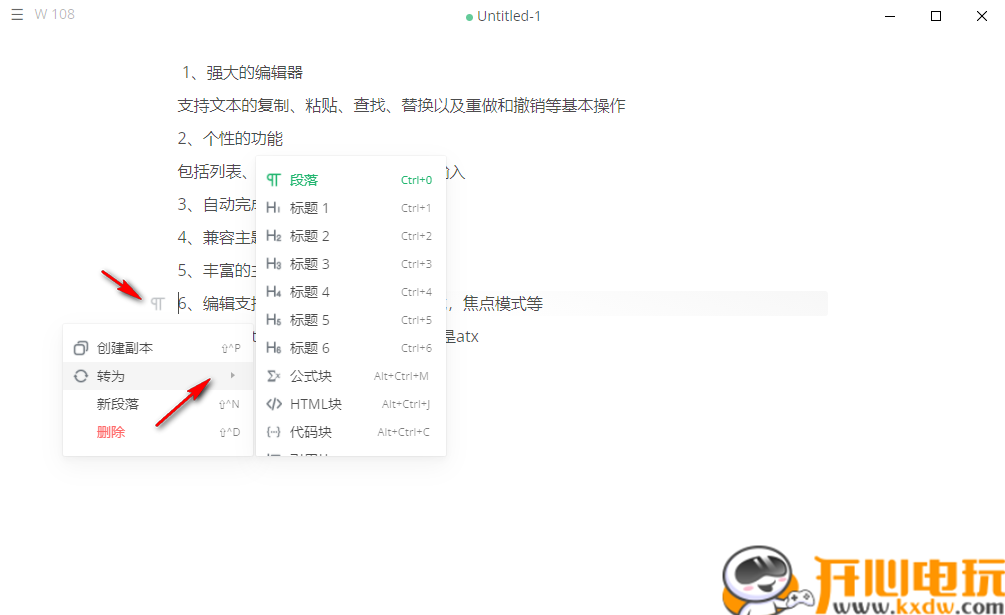Viewport: 1005px width, 615px height.
Task: Select 标题 3 in the convert submenu
Action: tap(308, 263)
